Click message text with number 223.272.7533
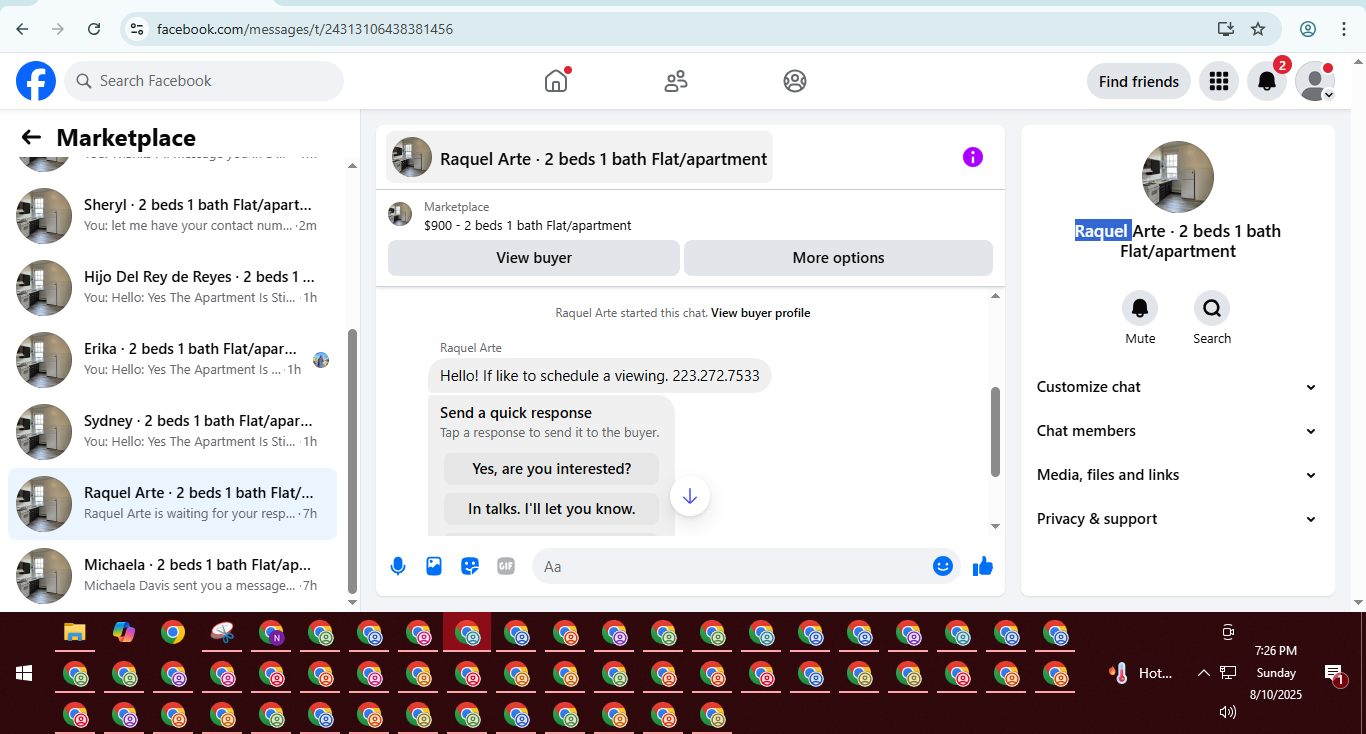This screenshot has width=1366, height=734. (600, 376)
